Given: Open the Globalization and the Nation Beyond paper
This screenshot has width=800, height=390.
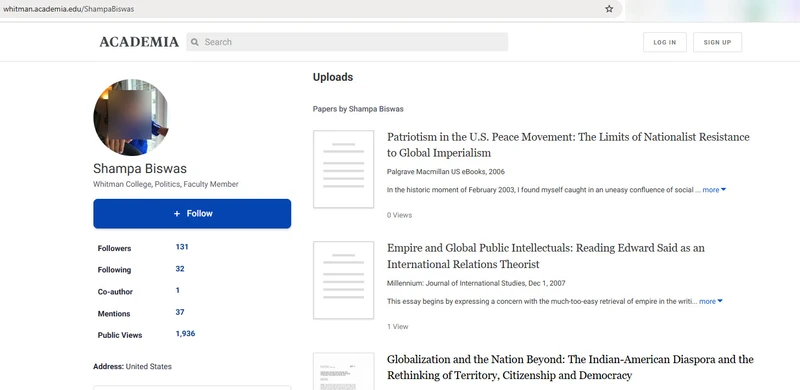Looking at the screenshot, I should click(570, 368).
